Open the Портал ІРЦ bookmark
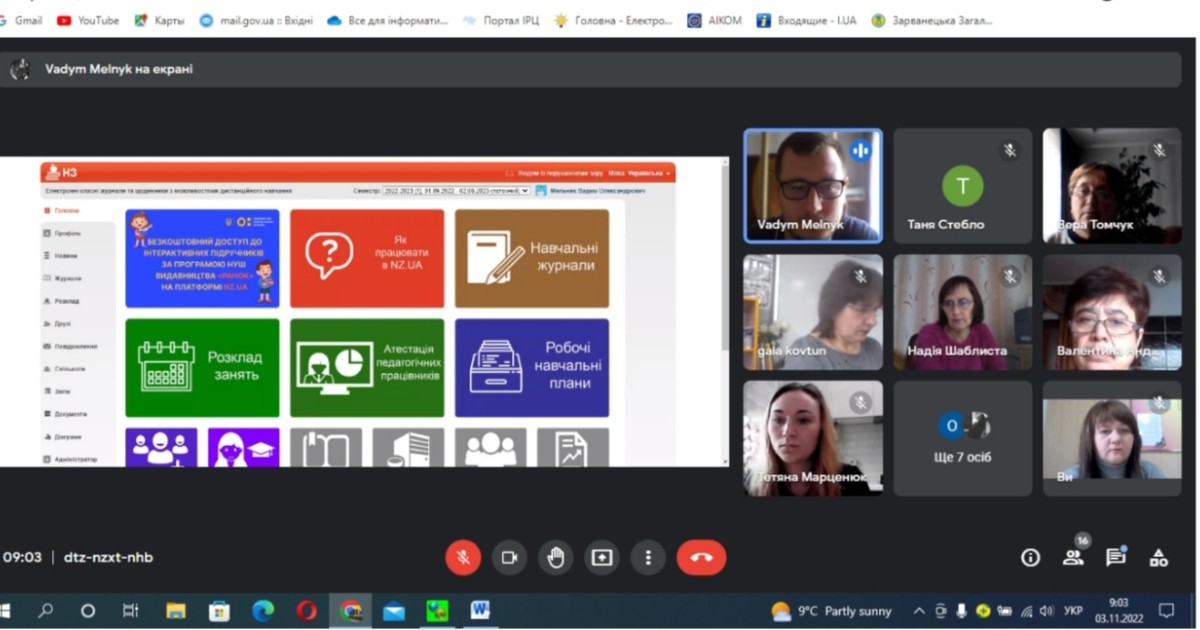Image resolution: width=1200 pixels, height=630 pixels. pos(505,20)
